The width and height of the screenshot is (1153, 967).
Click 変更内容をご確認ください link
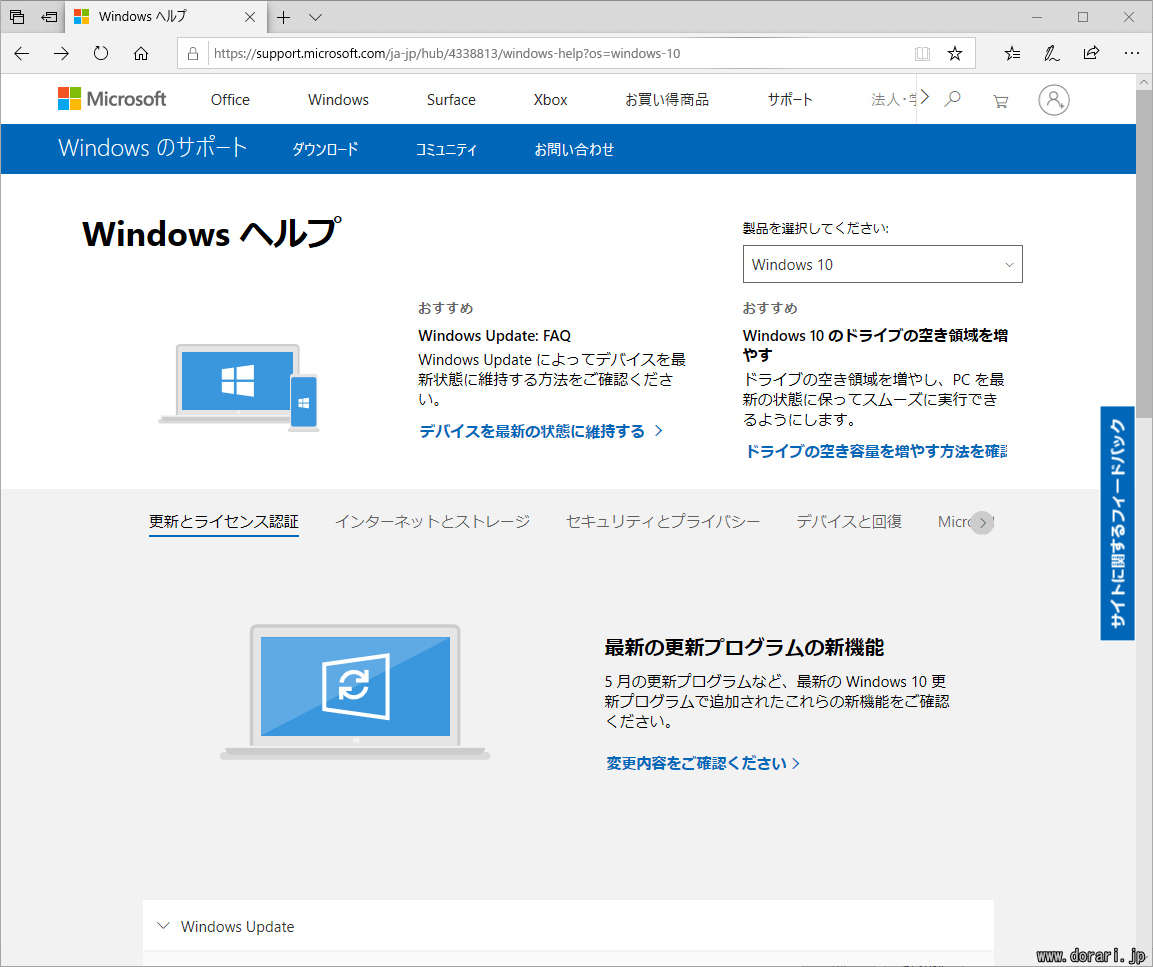point(703,763)
